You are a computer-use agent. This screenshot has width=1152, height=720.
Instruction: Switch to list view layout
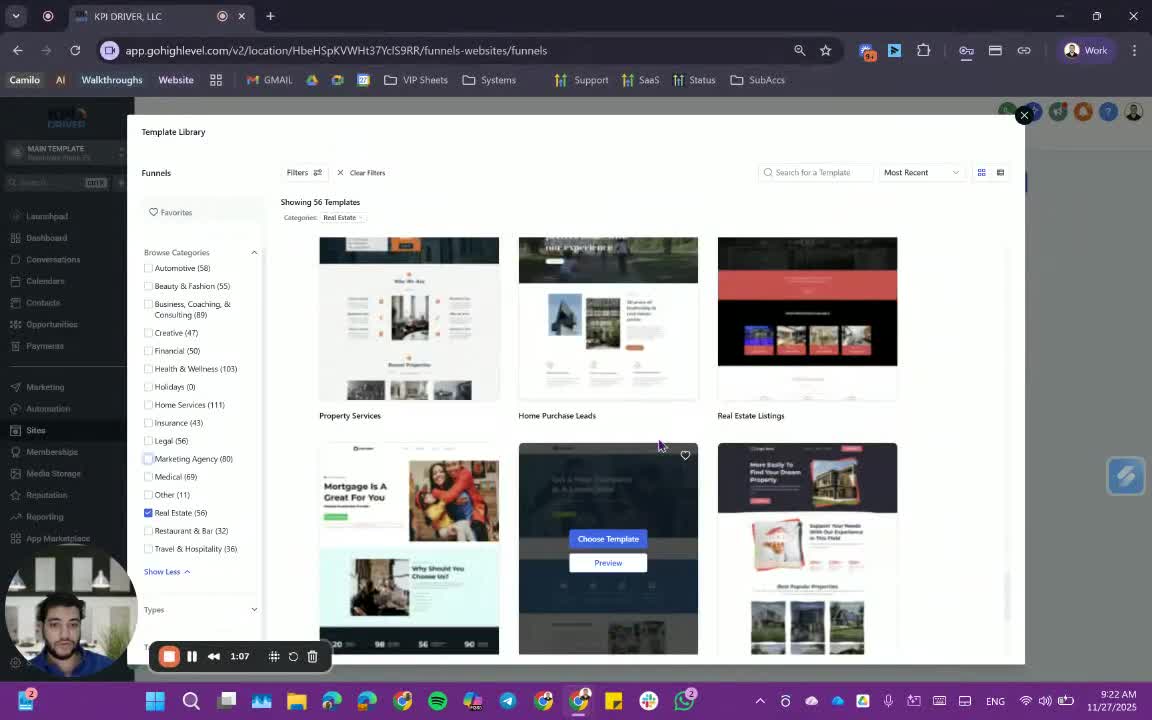(x=1000, y=173)
